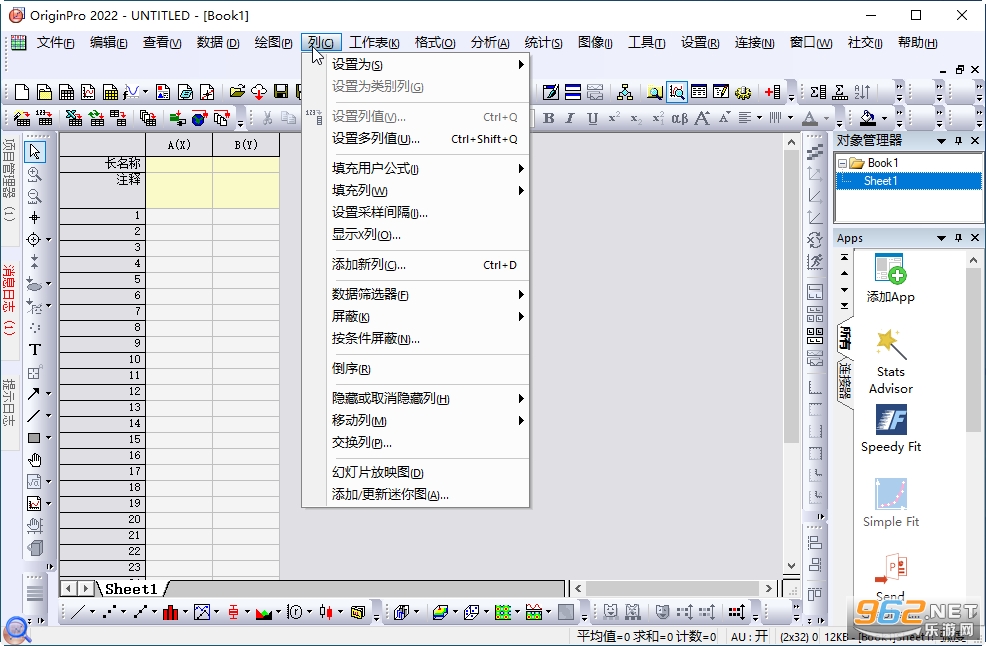Screen dimensions: 986x646
Task: Toggle Bold text formatting
Action: coord(548,118)
